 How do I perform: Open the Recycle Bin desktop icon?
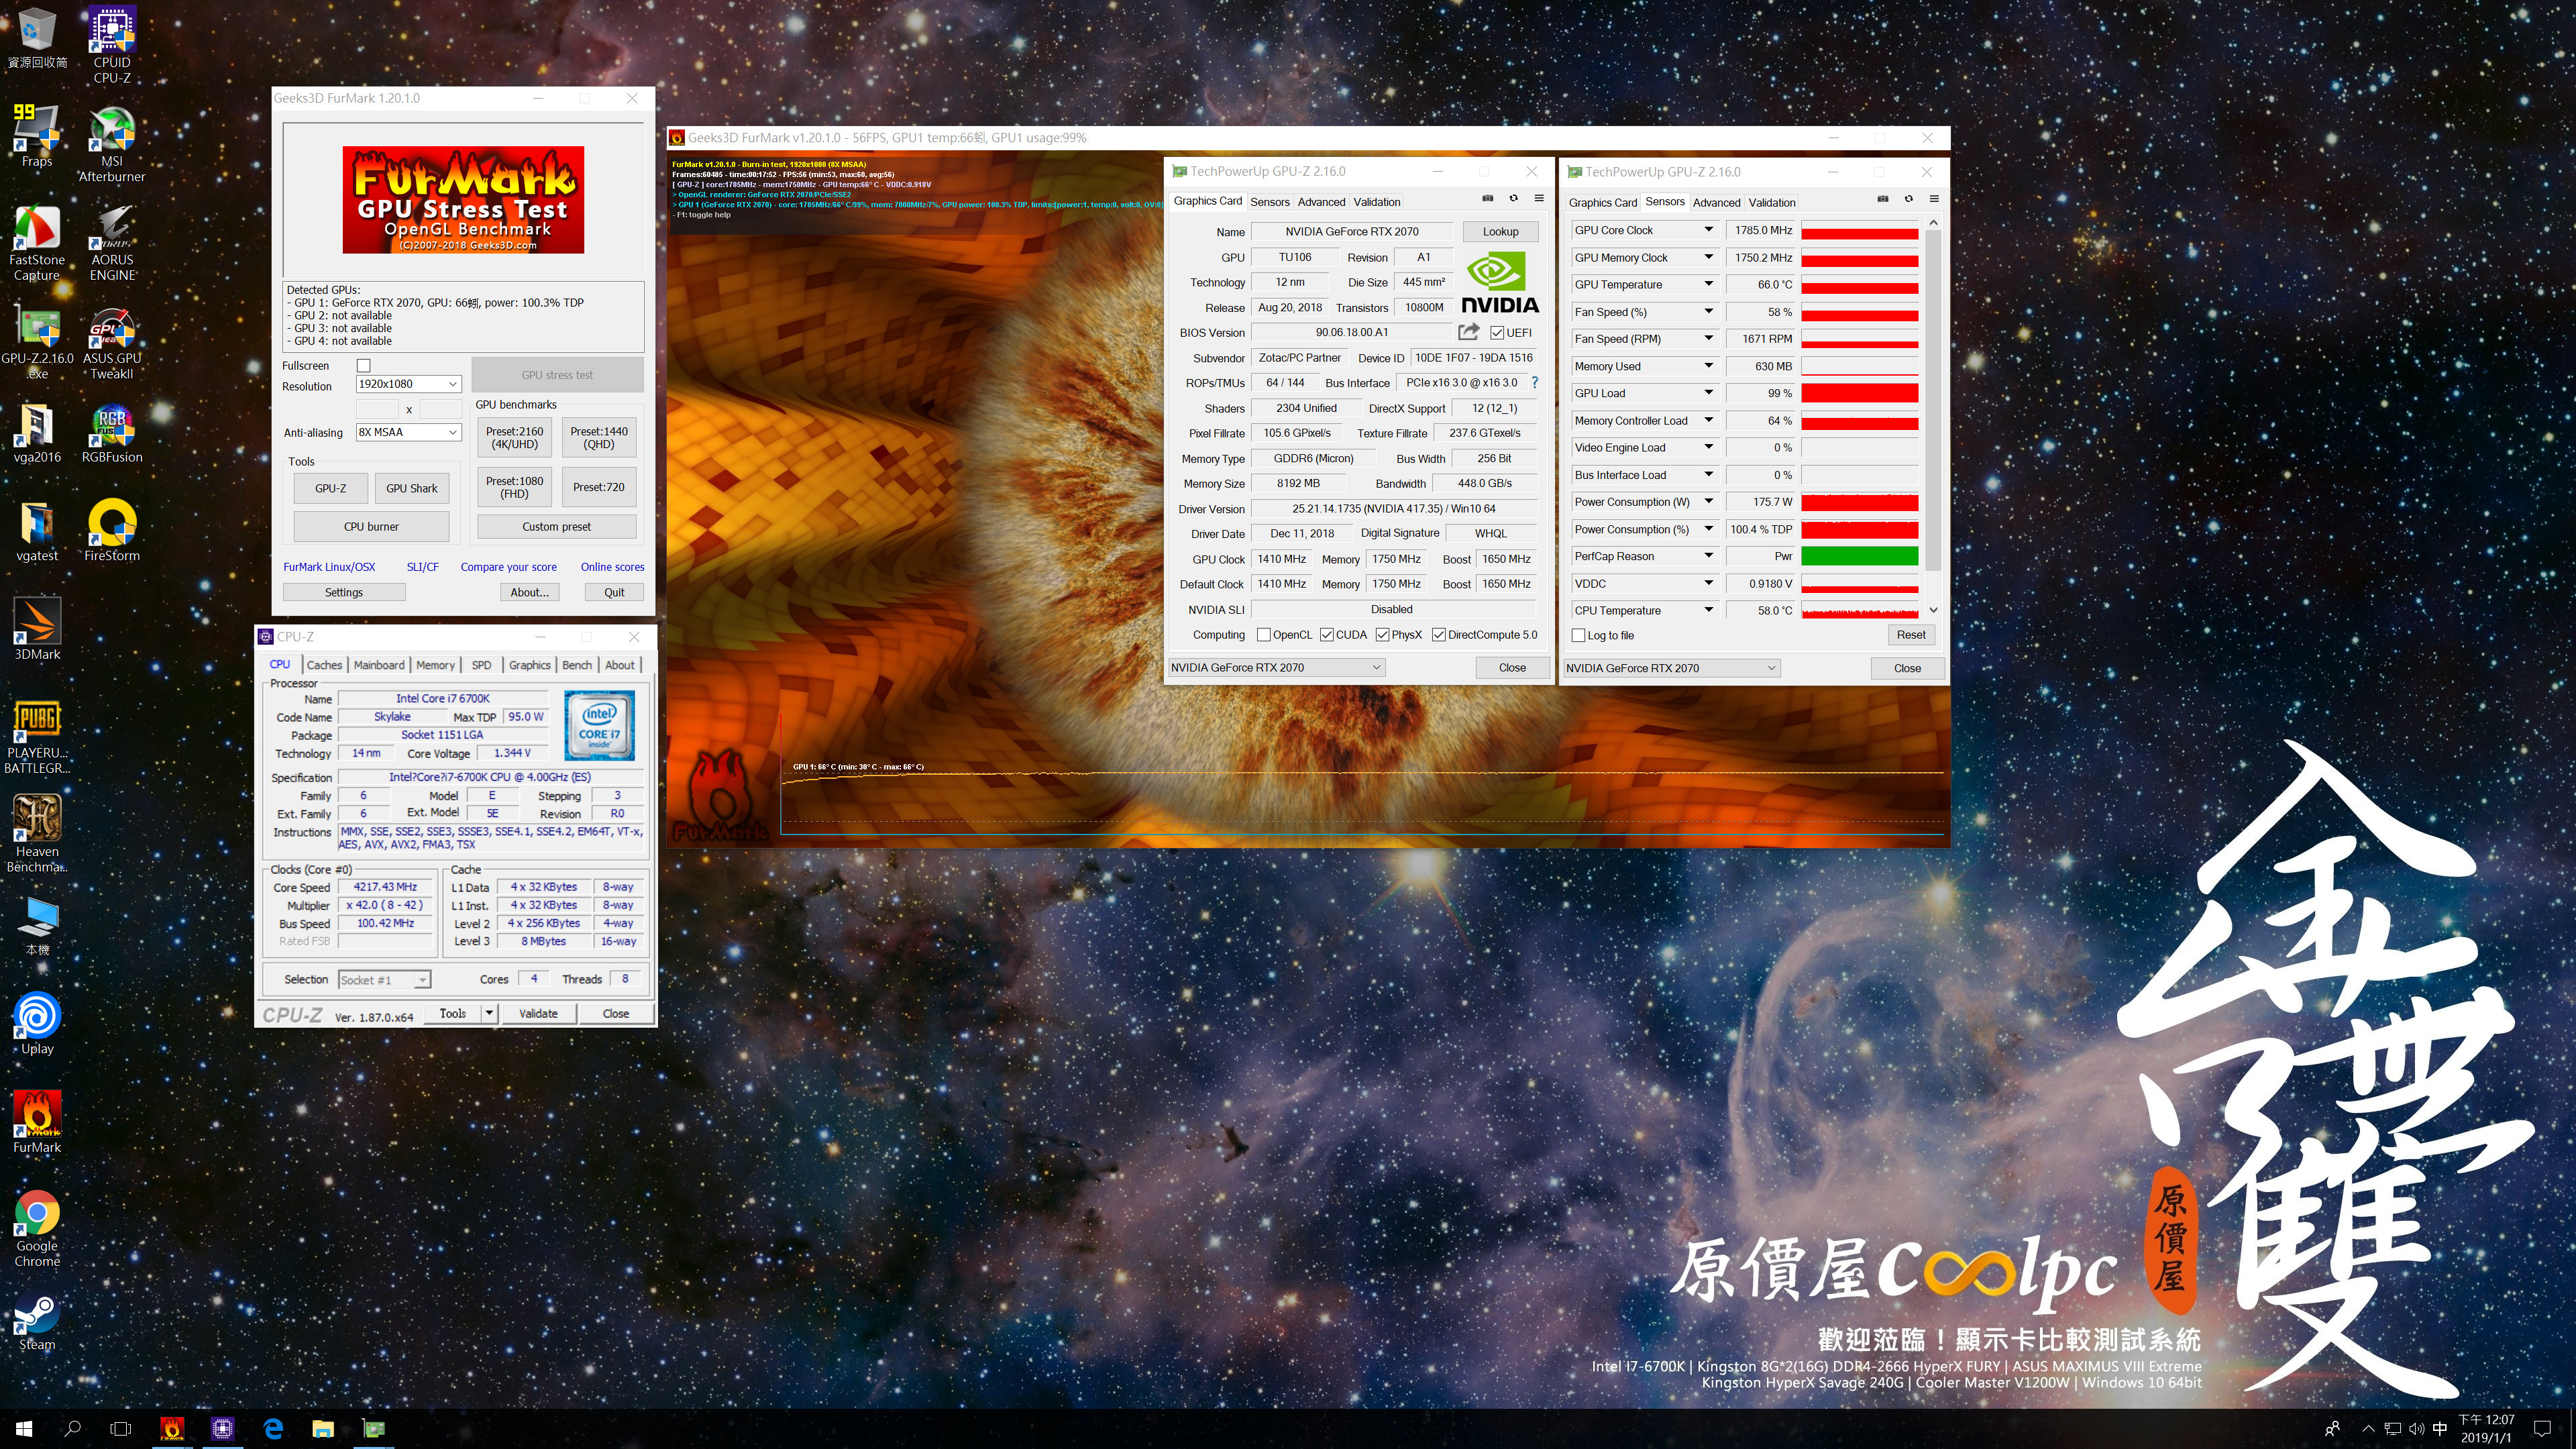point(37,38)
